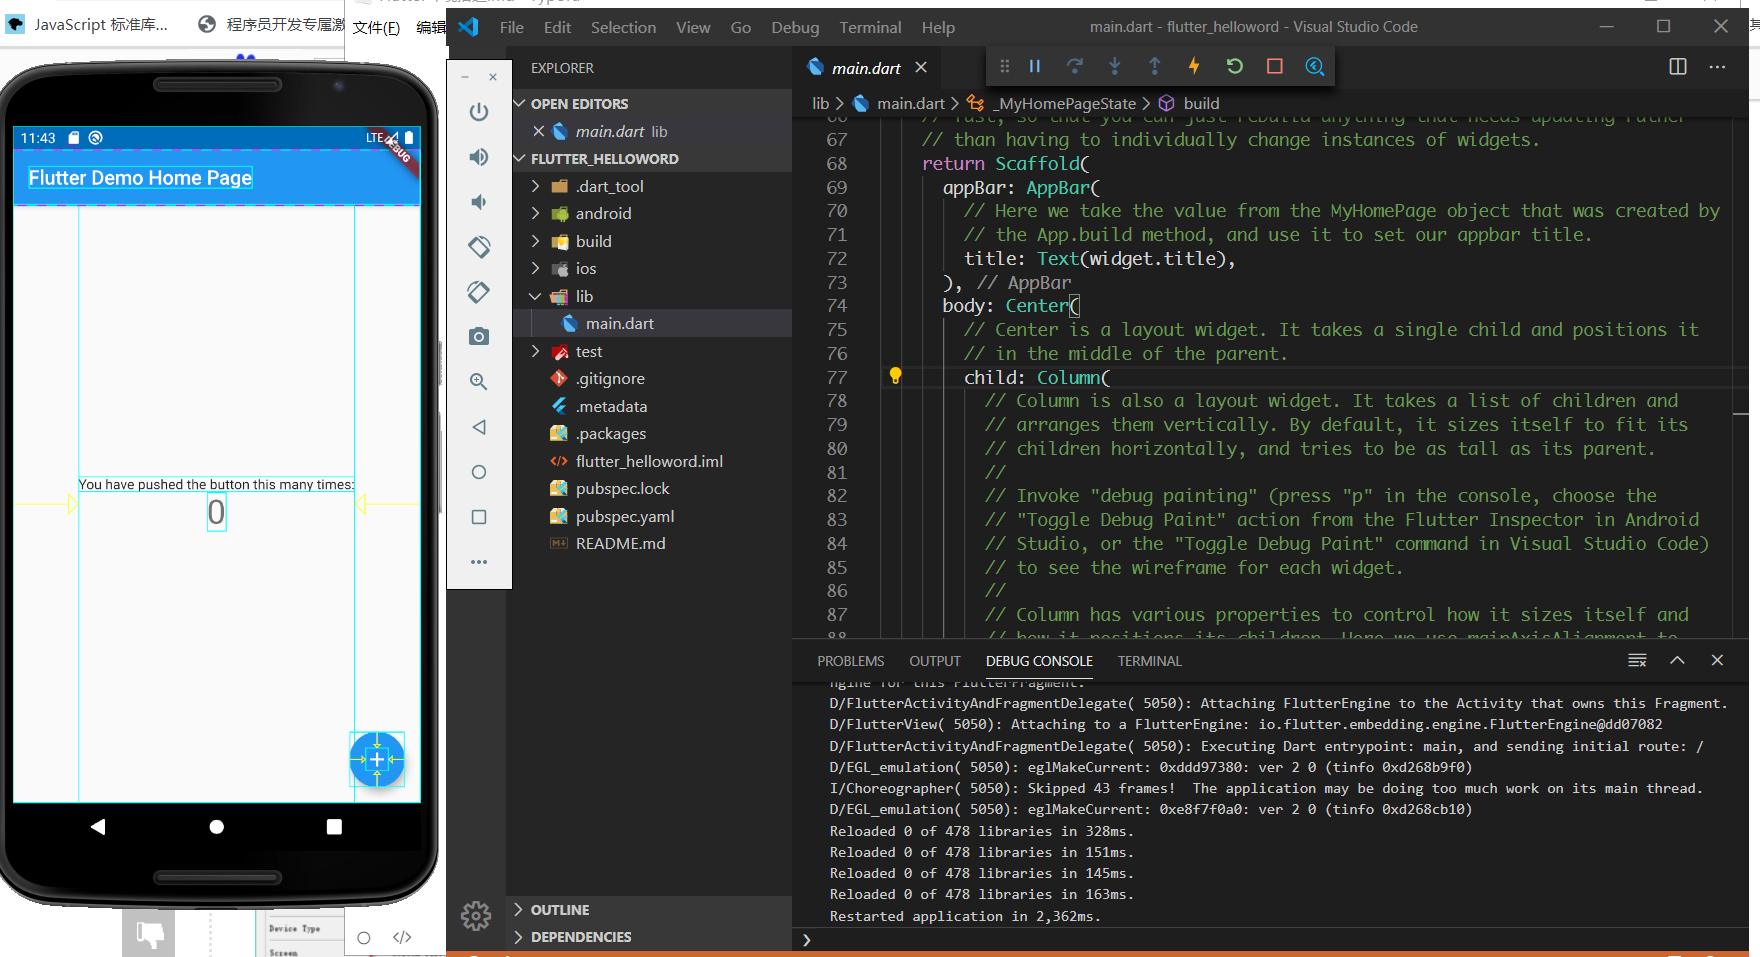The height and width of the screenshot is (957, 1760).
Task: Close the bottom panel
Action: (1717, 660)
